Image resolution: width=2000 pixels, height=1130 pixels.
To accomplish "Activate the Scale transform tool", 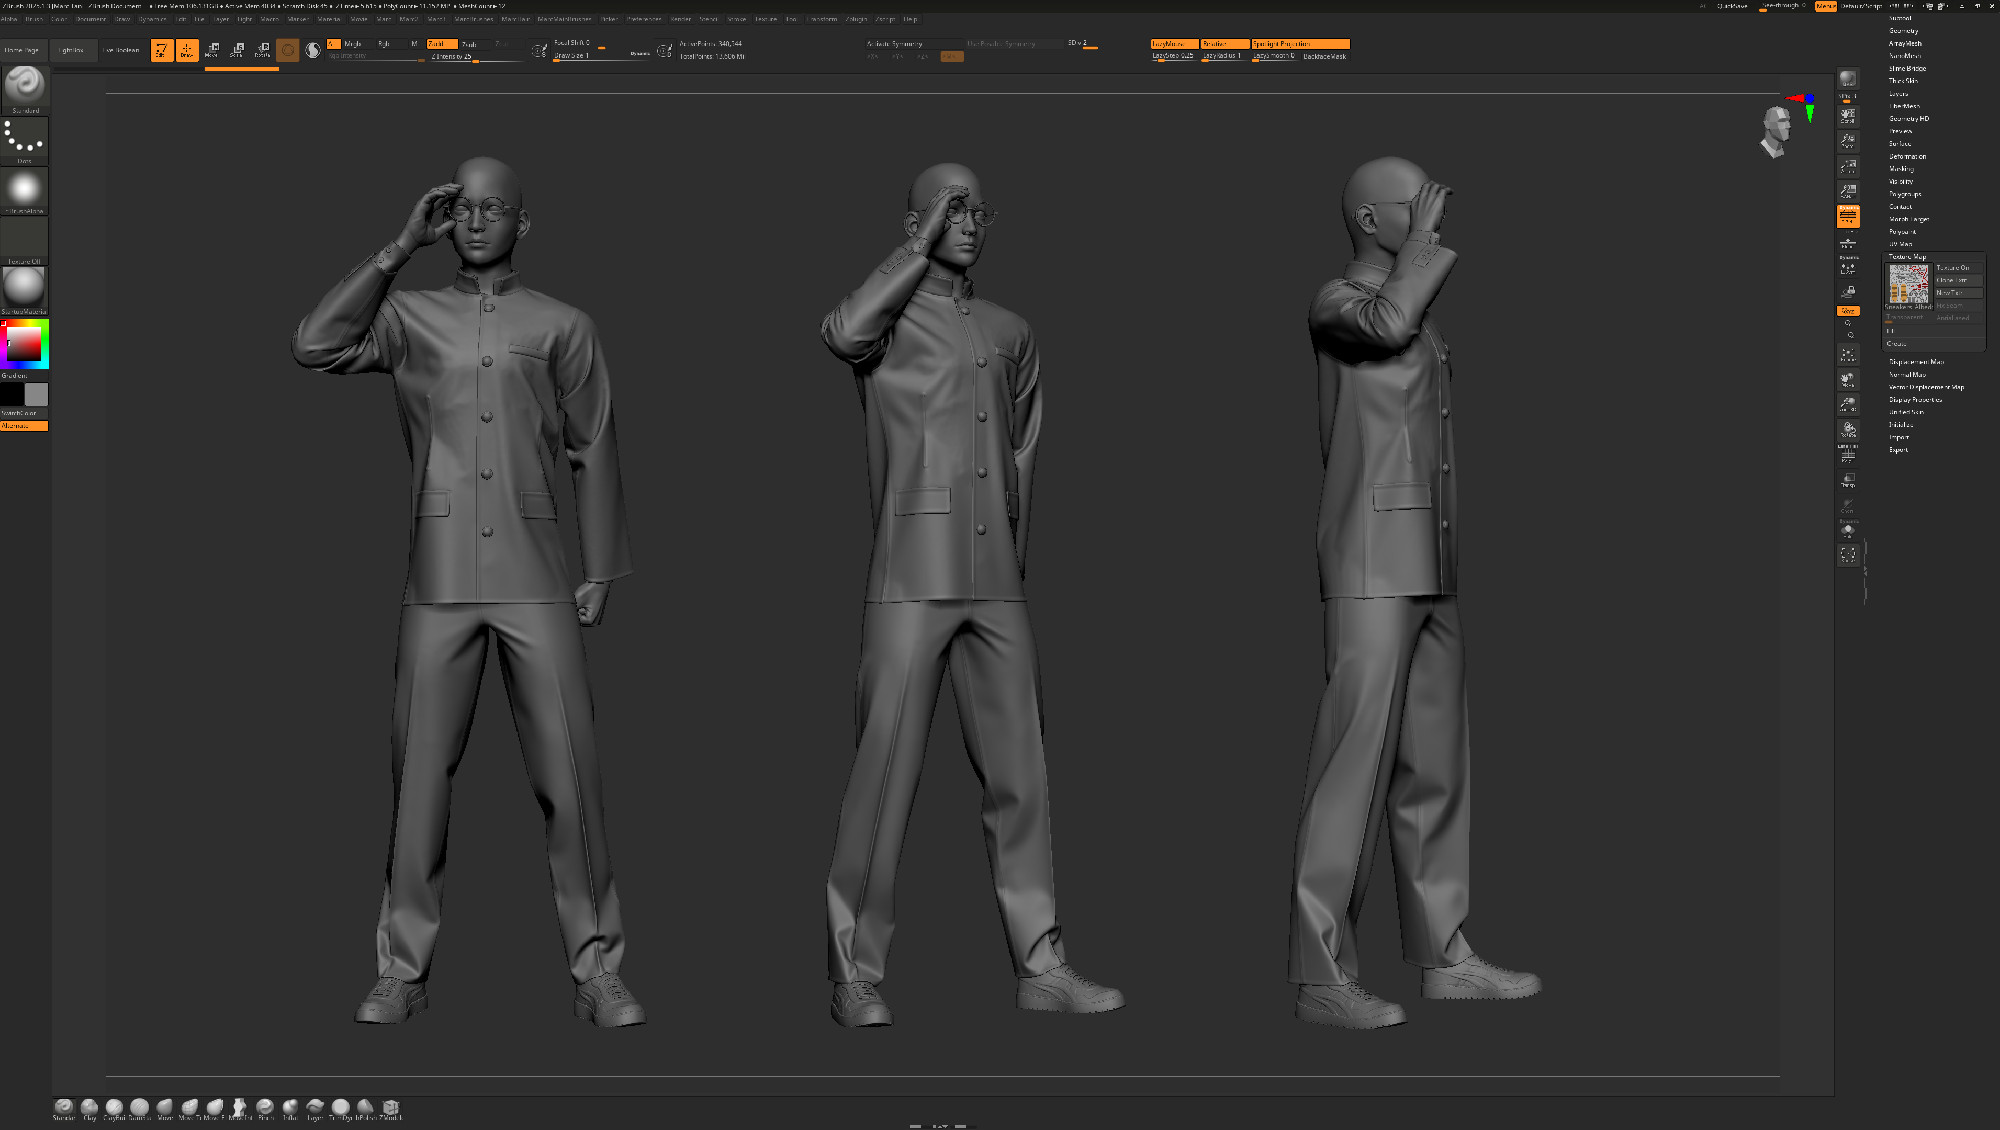I will pos(237,50).
